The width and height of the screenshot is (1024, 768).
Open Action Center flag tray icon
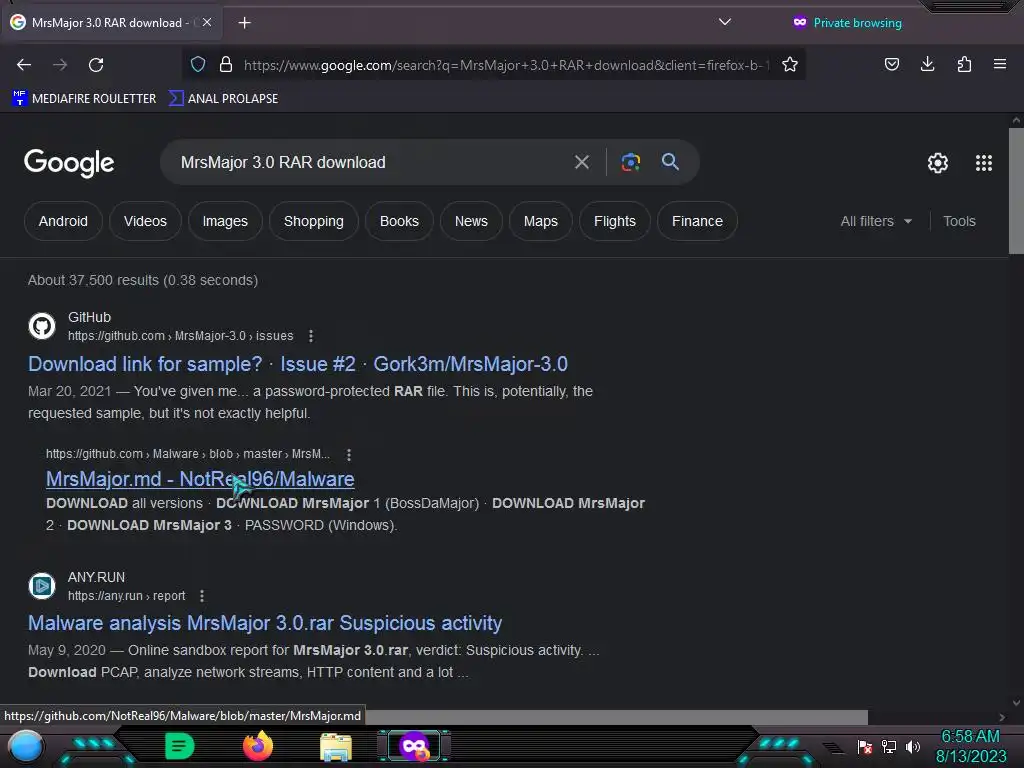tap(865, 746)
